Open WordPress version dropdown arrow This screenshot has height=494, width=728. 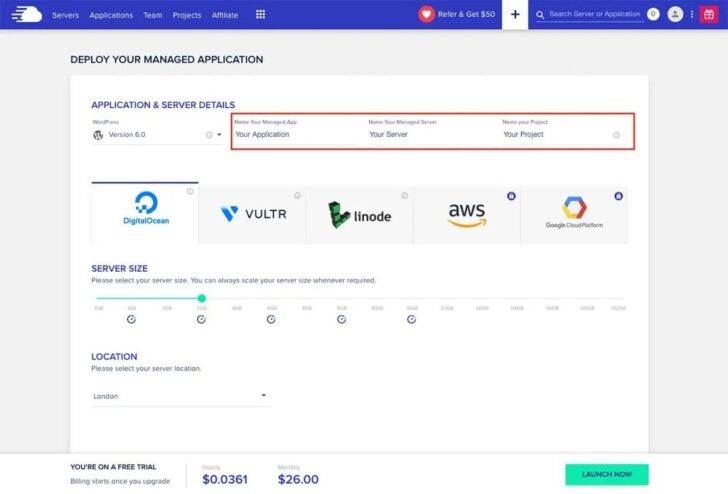coord(219,135)
